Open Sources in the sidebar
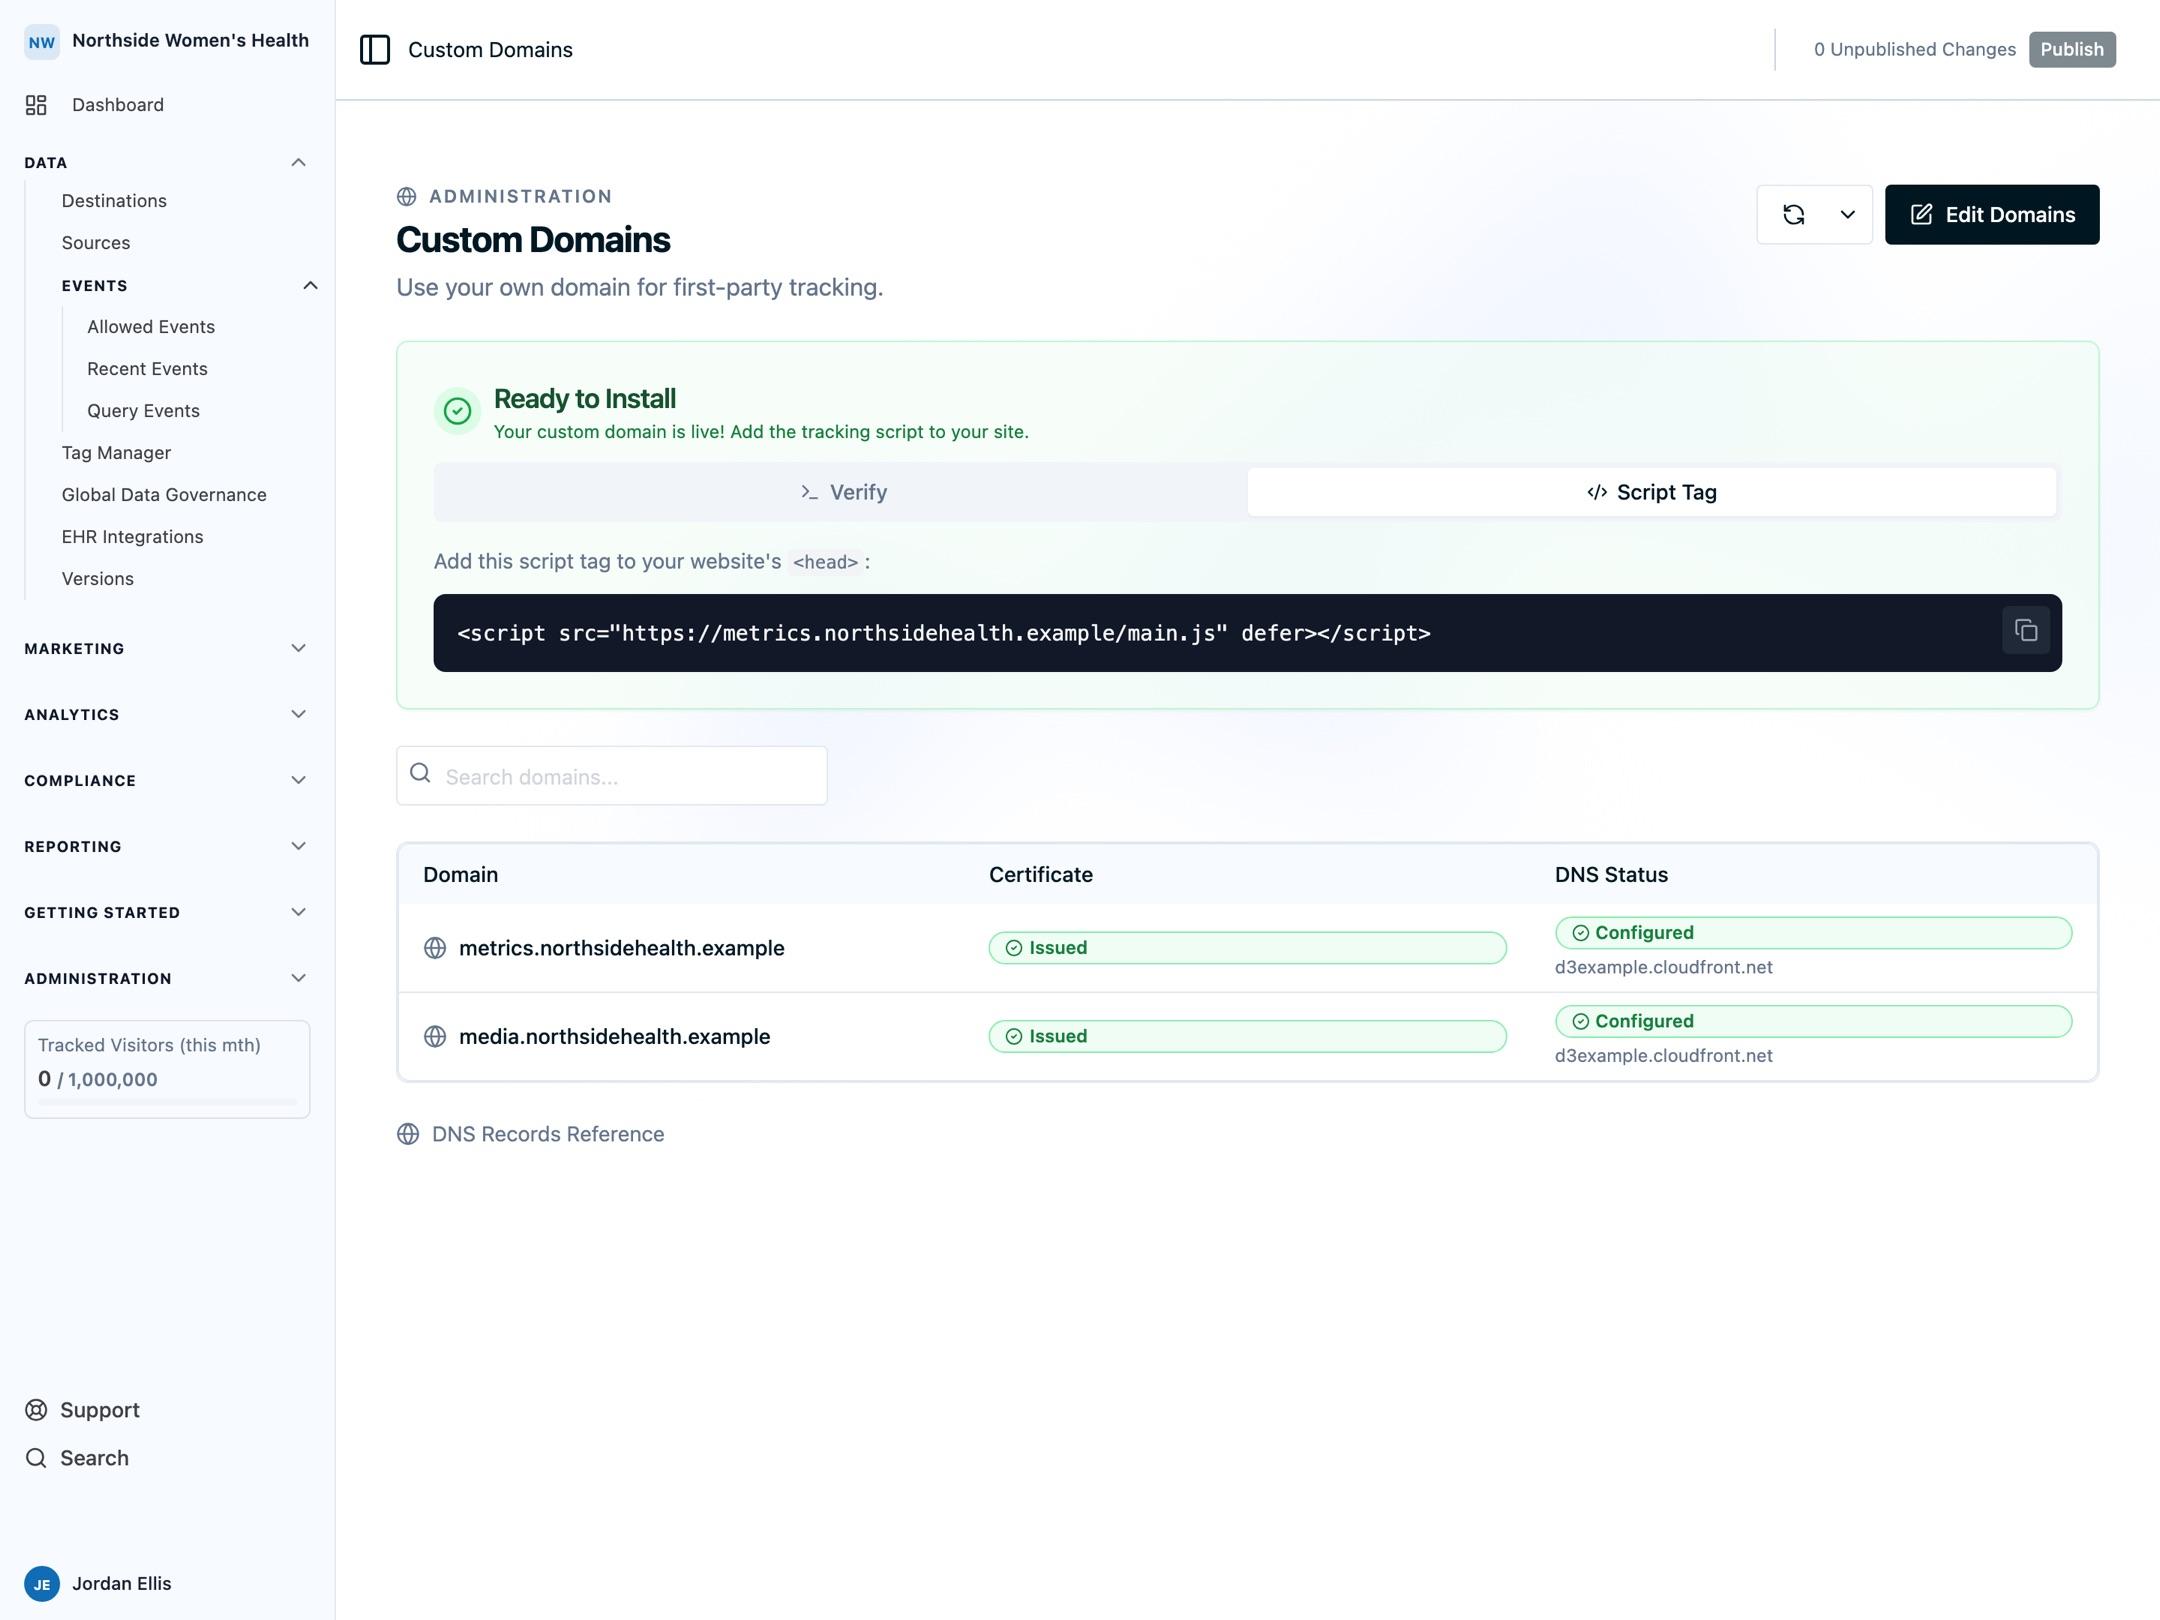 (96, 243)
